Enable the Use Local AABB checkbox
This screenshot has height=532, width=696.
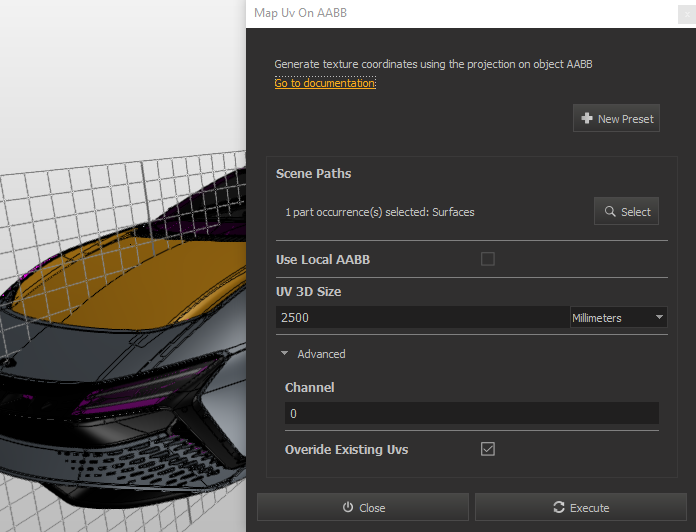(488, 259)
